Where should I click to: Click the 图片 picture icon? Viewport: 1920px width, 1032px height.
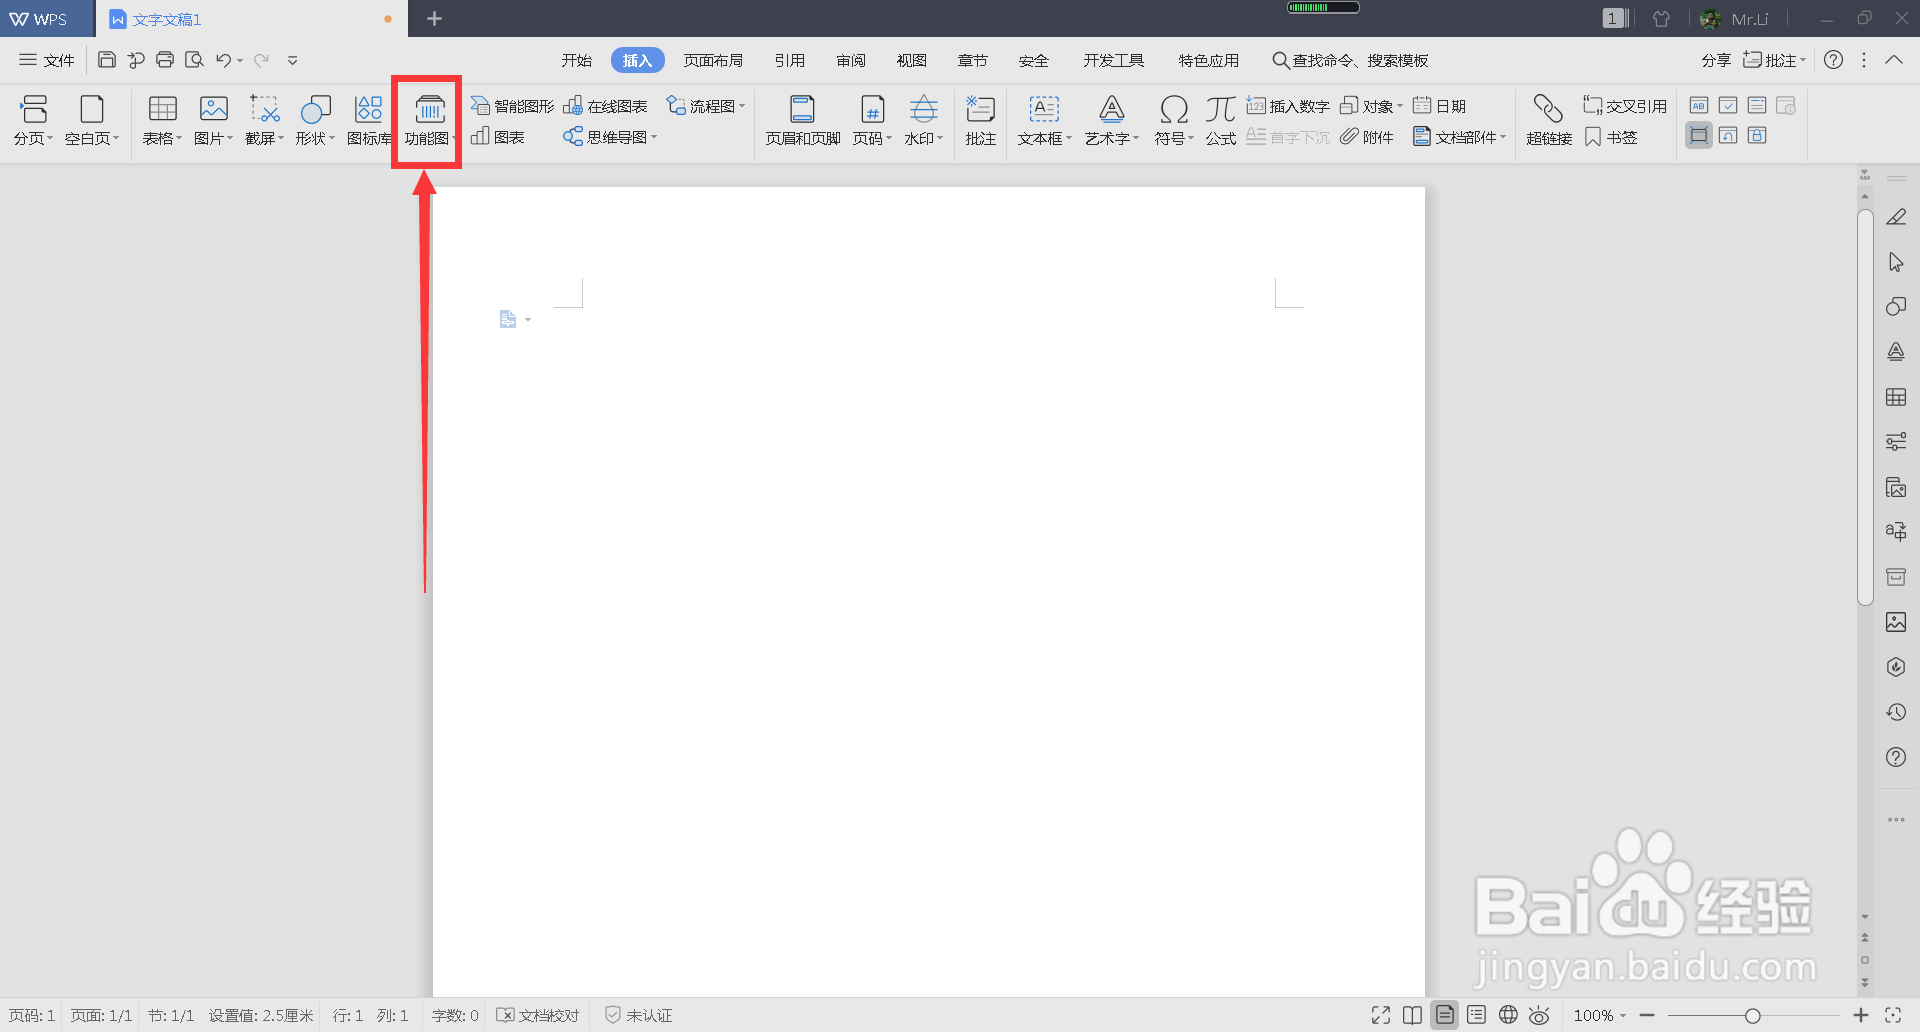213,109
